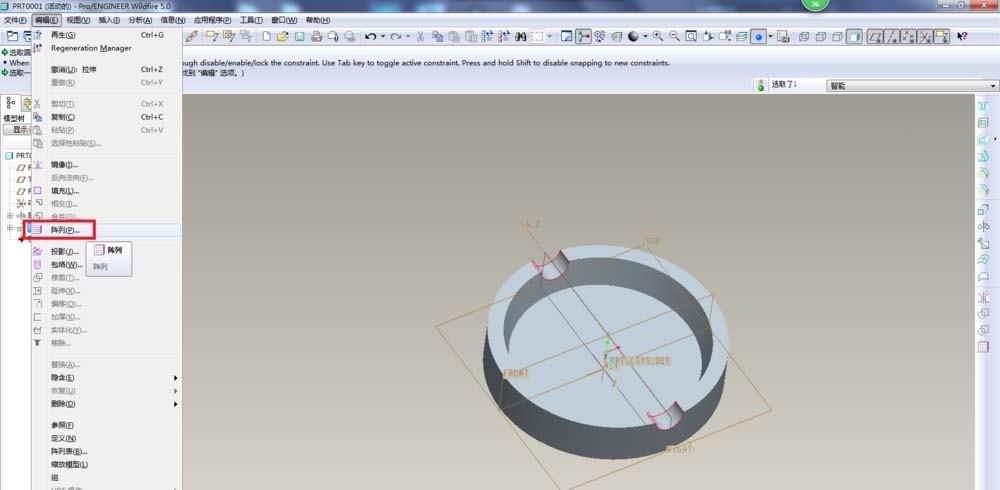Toggle datum plane display in toolbar
Viewport: 1000px width, 490px height.
click(x=875, y=37)
